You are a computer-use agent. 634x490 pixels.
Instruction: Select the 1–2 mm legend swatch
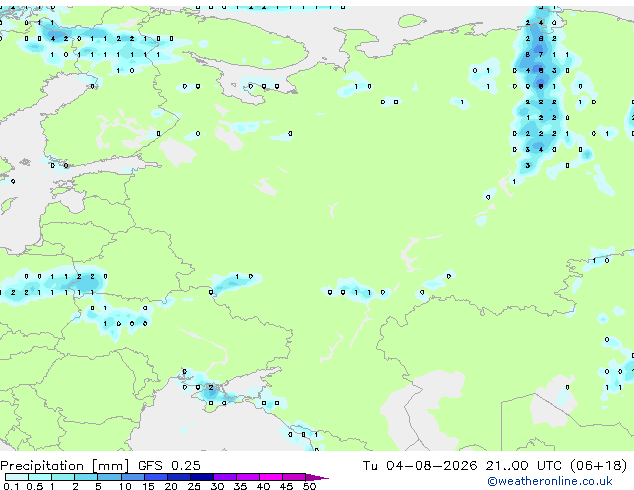click(63, 477)
